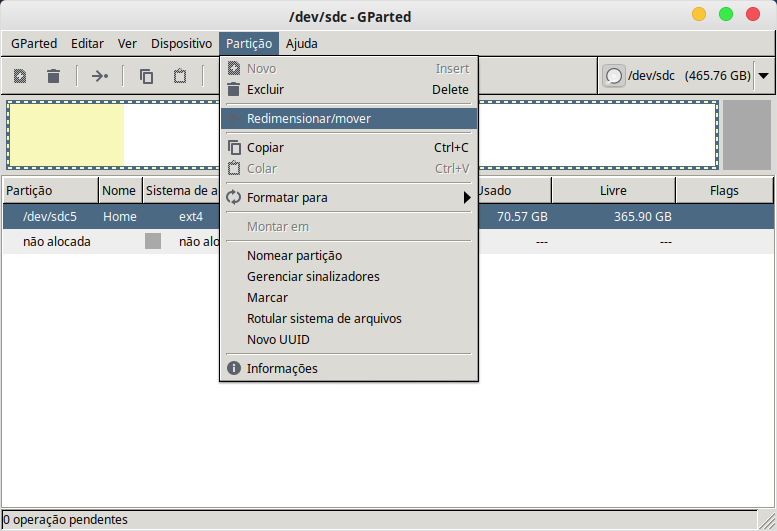
Task: Click the window resize grip in status bar
Action: tap(767, 520)
